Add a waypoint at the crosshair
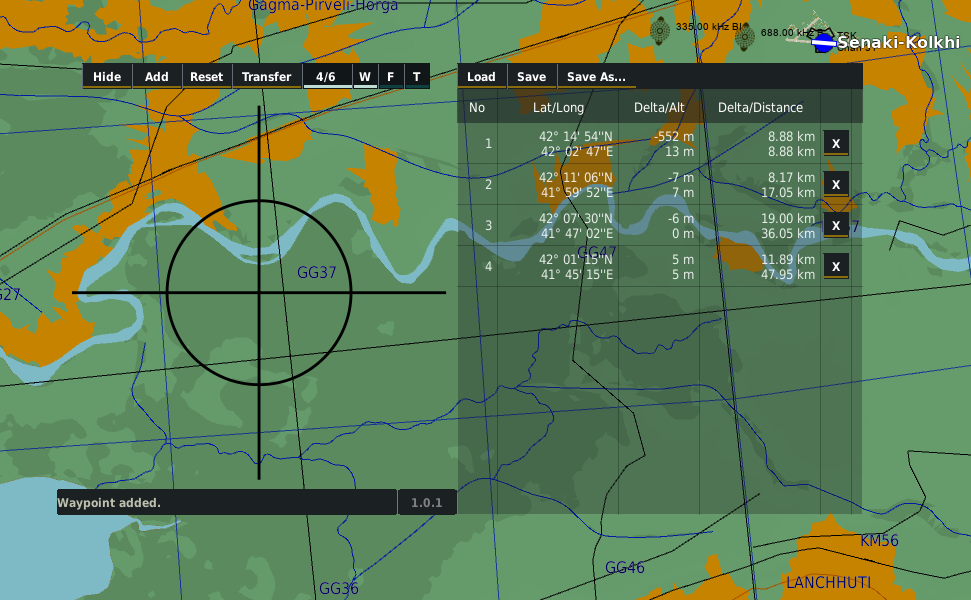 pyautogui.click(x=157, y=77)
